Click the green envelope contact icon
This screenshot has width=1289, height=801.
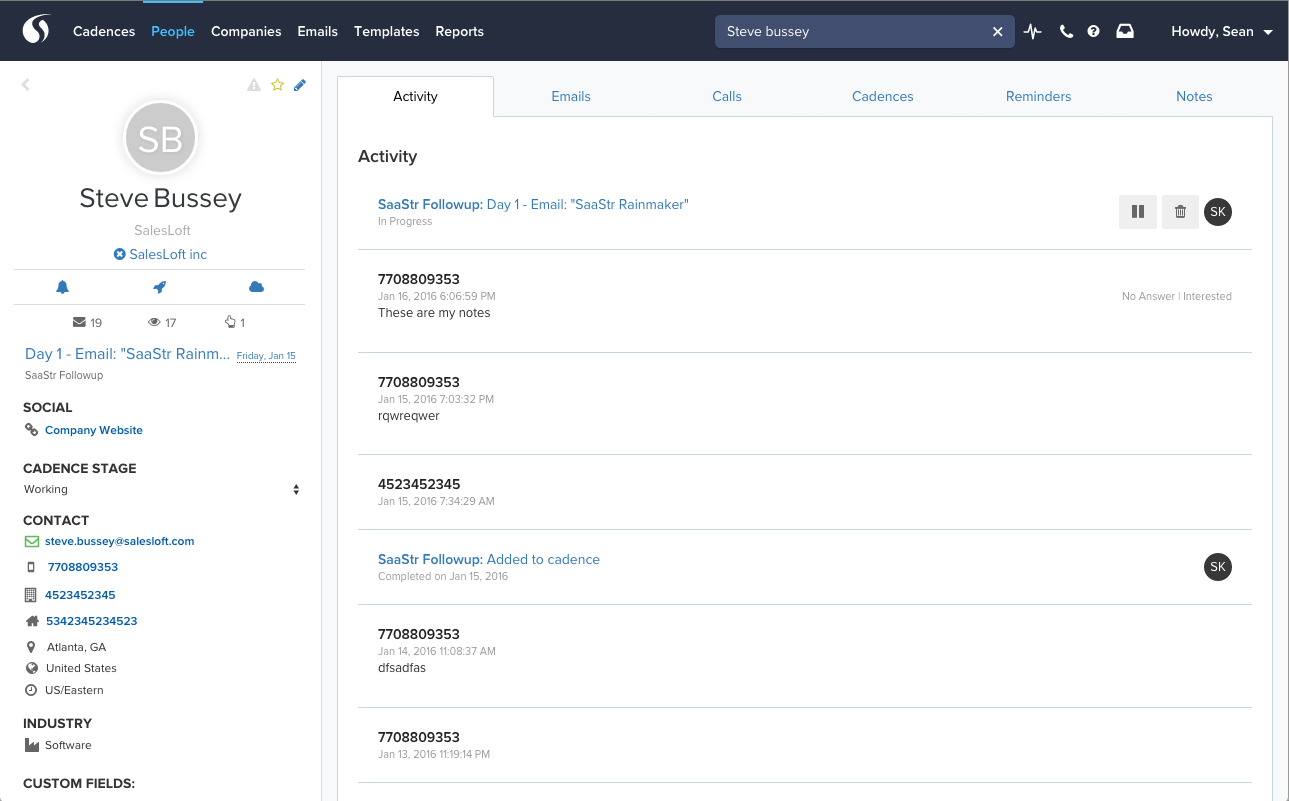31,541
